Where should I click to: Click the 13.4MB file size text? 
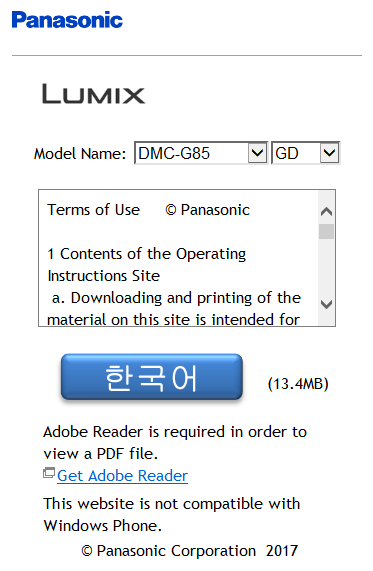298,384
